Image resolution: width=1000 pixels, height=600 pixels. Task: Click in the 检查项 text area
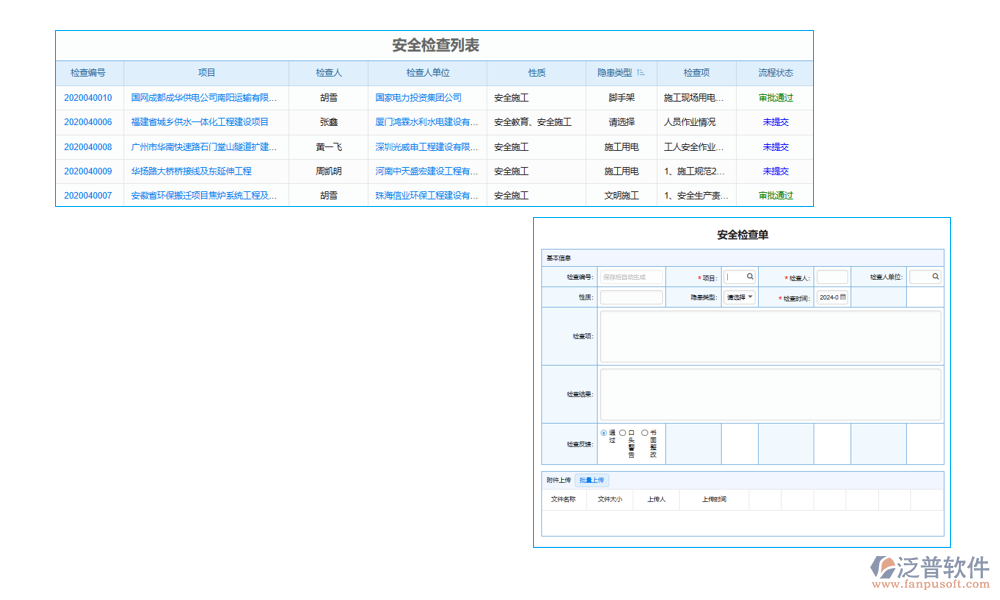769,336
